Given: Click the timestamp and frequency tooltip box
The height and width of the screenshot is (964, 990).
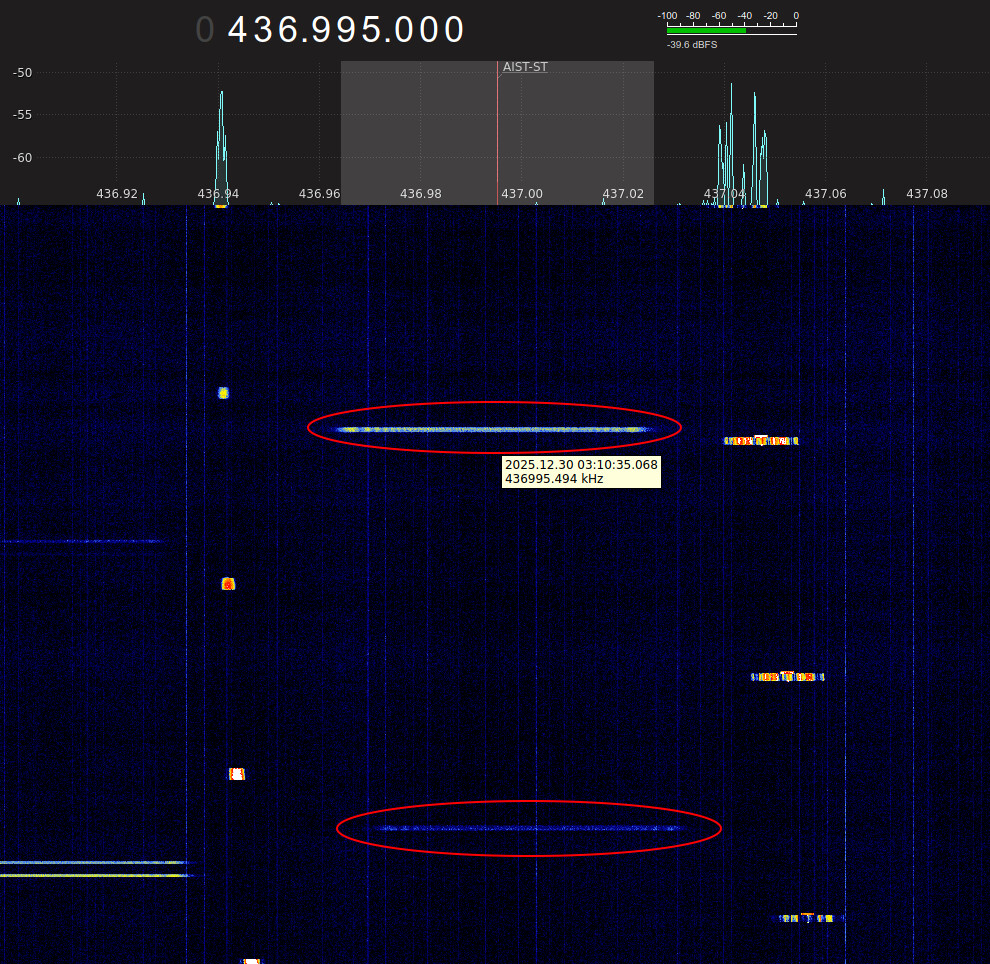Looking at the screenshot, I should click(581, 471).
